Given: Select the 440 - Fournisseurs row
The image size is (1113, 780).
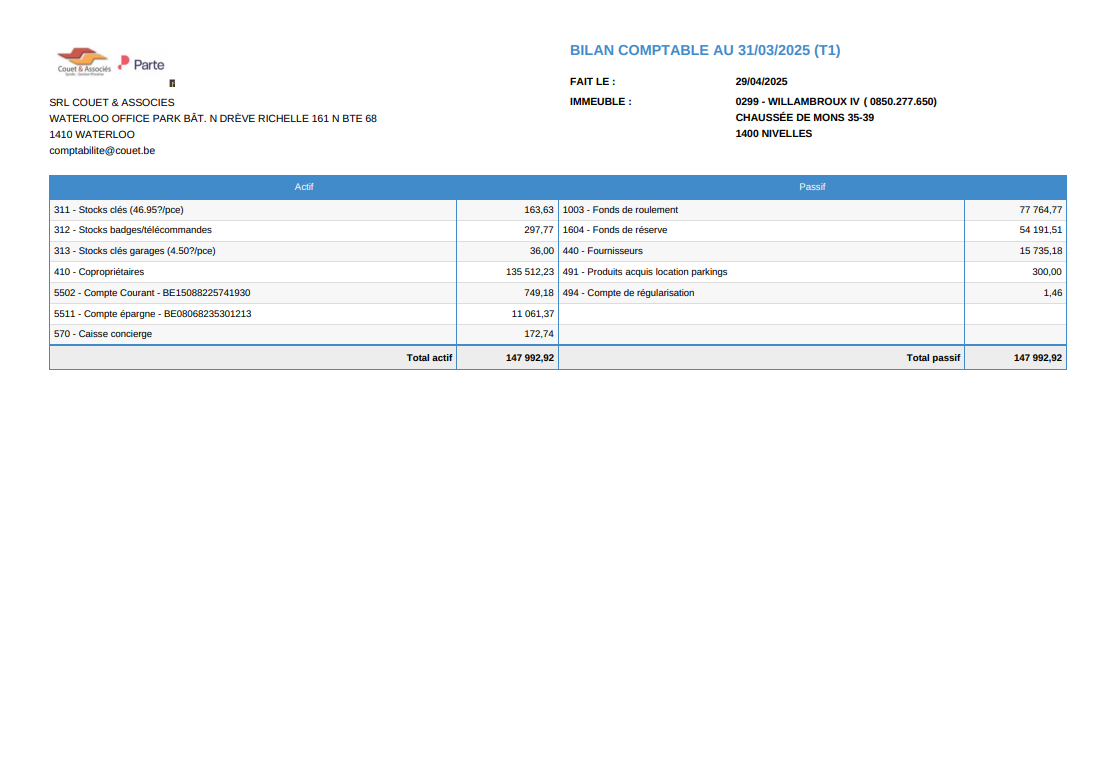Looking at the screenshot, I should tap(603, 251).
